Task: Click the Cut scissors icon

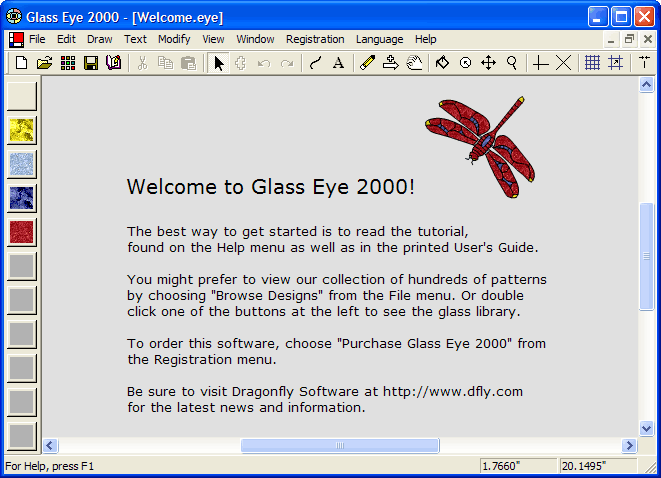Action: pyautogui.click(x=142, y=63)
